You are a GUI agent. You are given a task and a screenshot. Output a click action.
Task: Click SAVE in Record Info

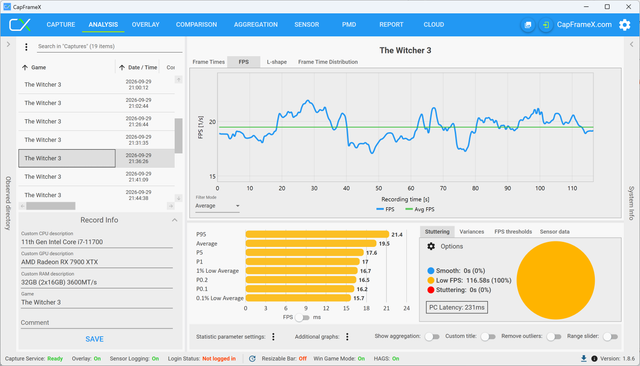pyautogui.click(x=94, y=339)
